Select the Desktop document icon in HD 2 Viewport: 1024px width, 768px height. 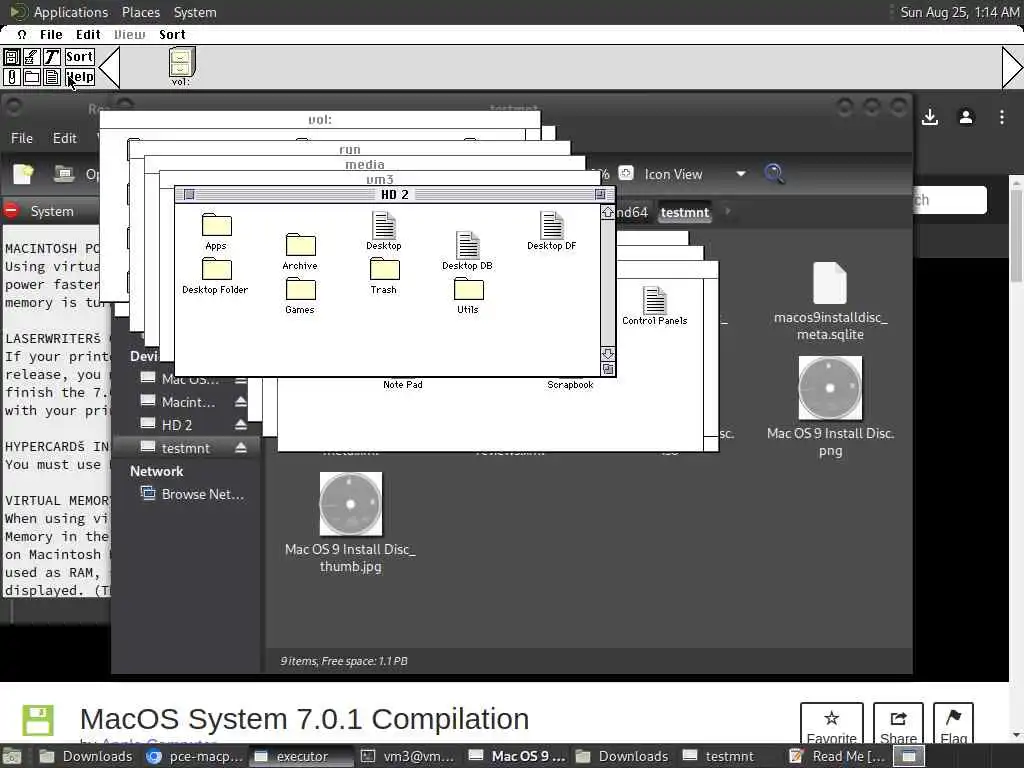click(384, 225)
